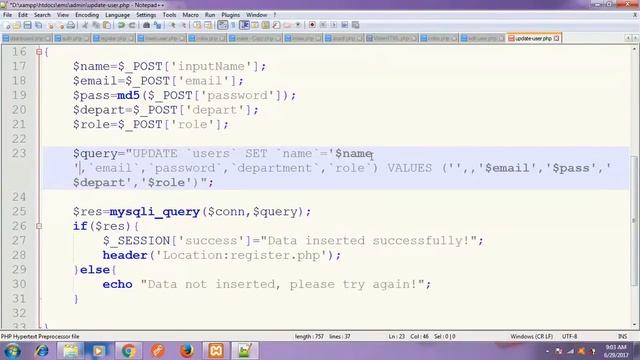Viewport: 640px width, 360px height.
Task: Click the md5 function on line 19
Action: point(129,96)
